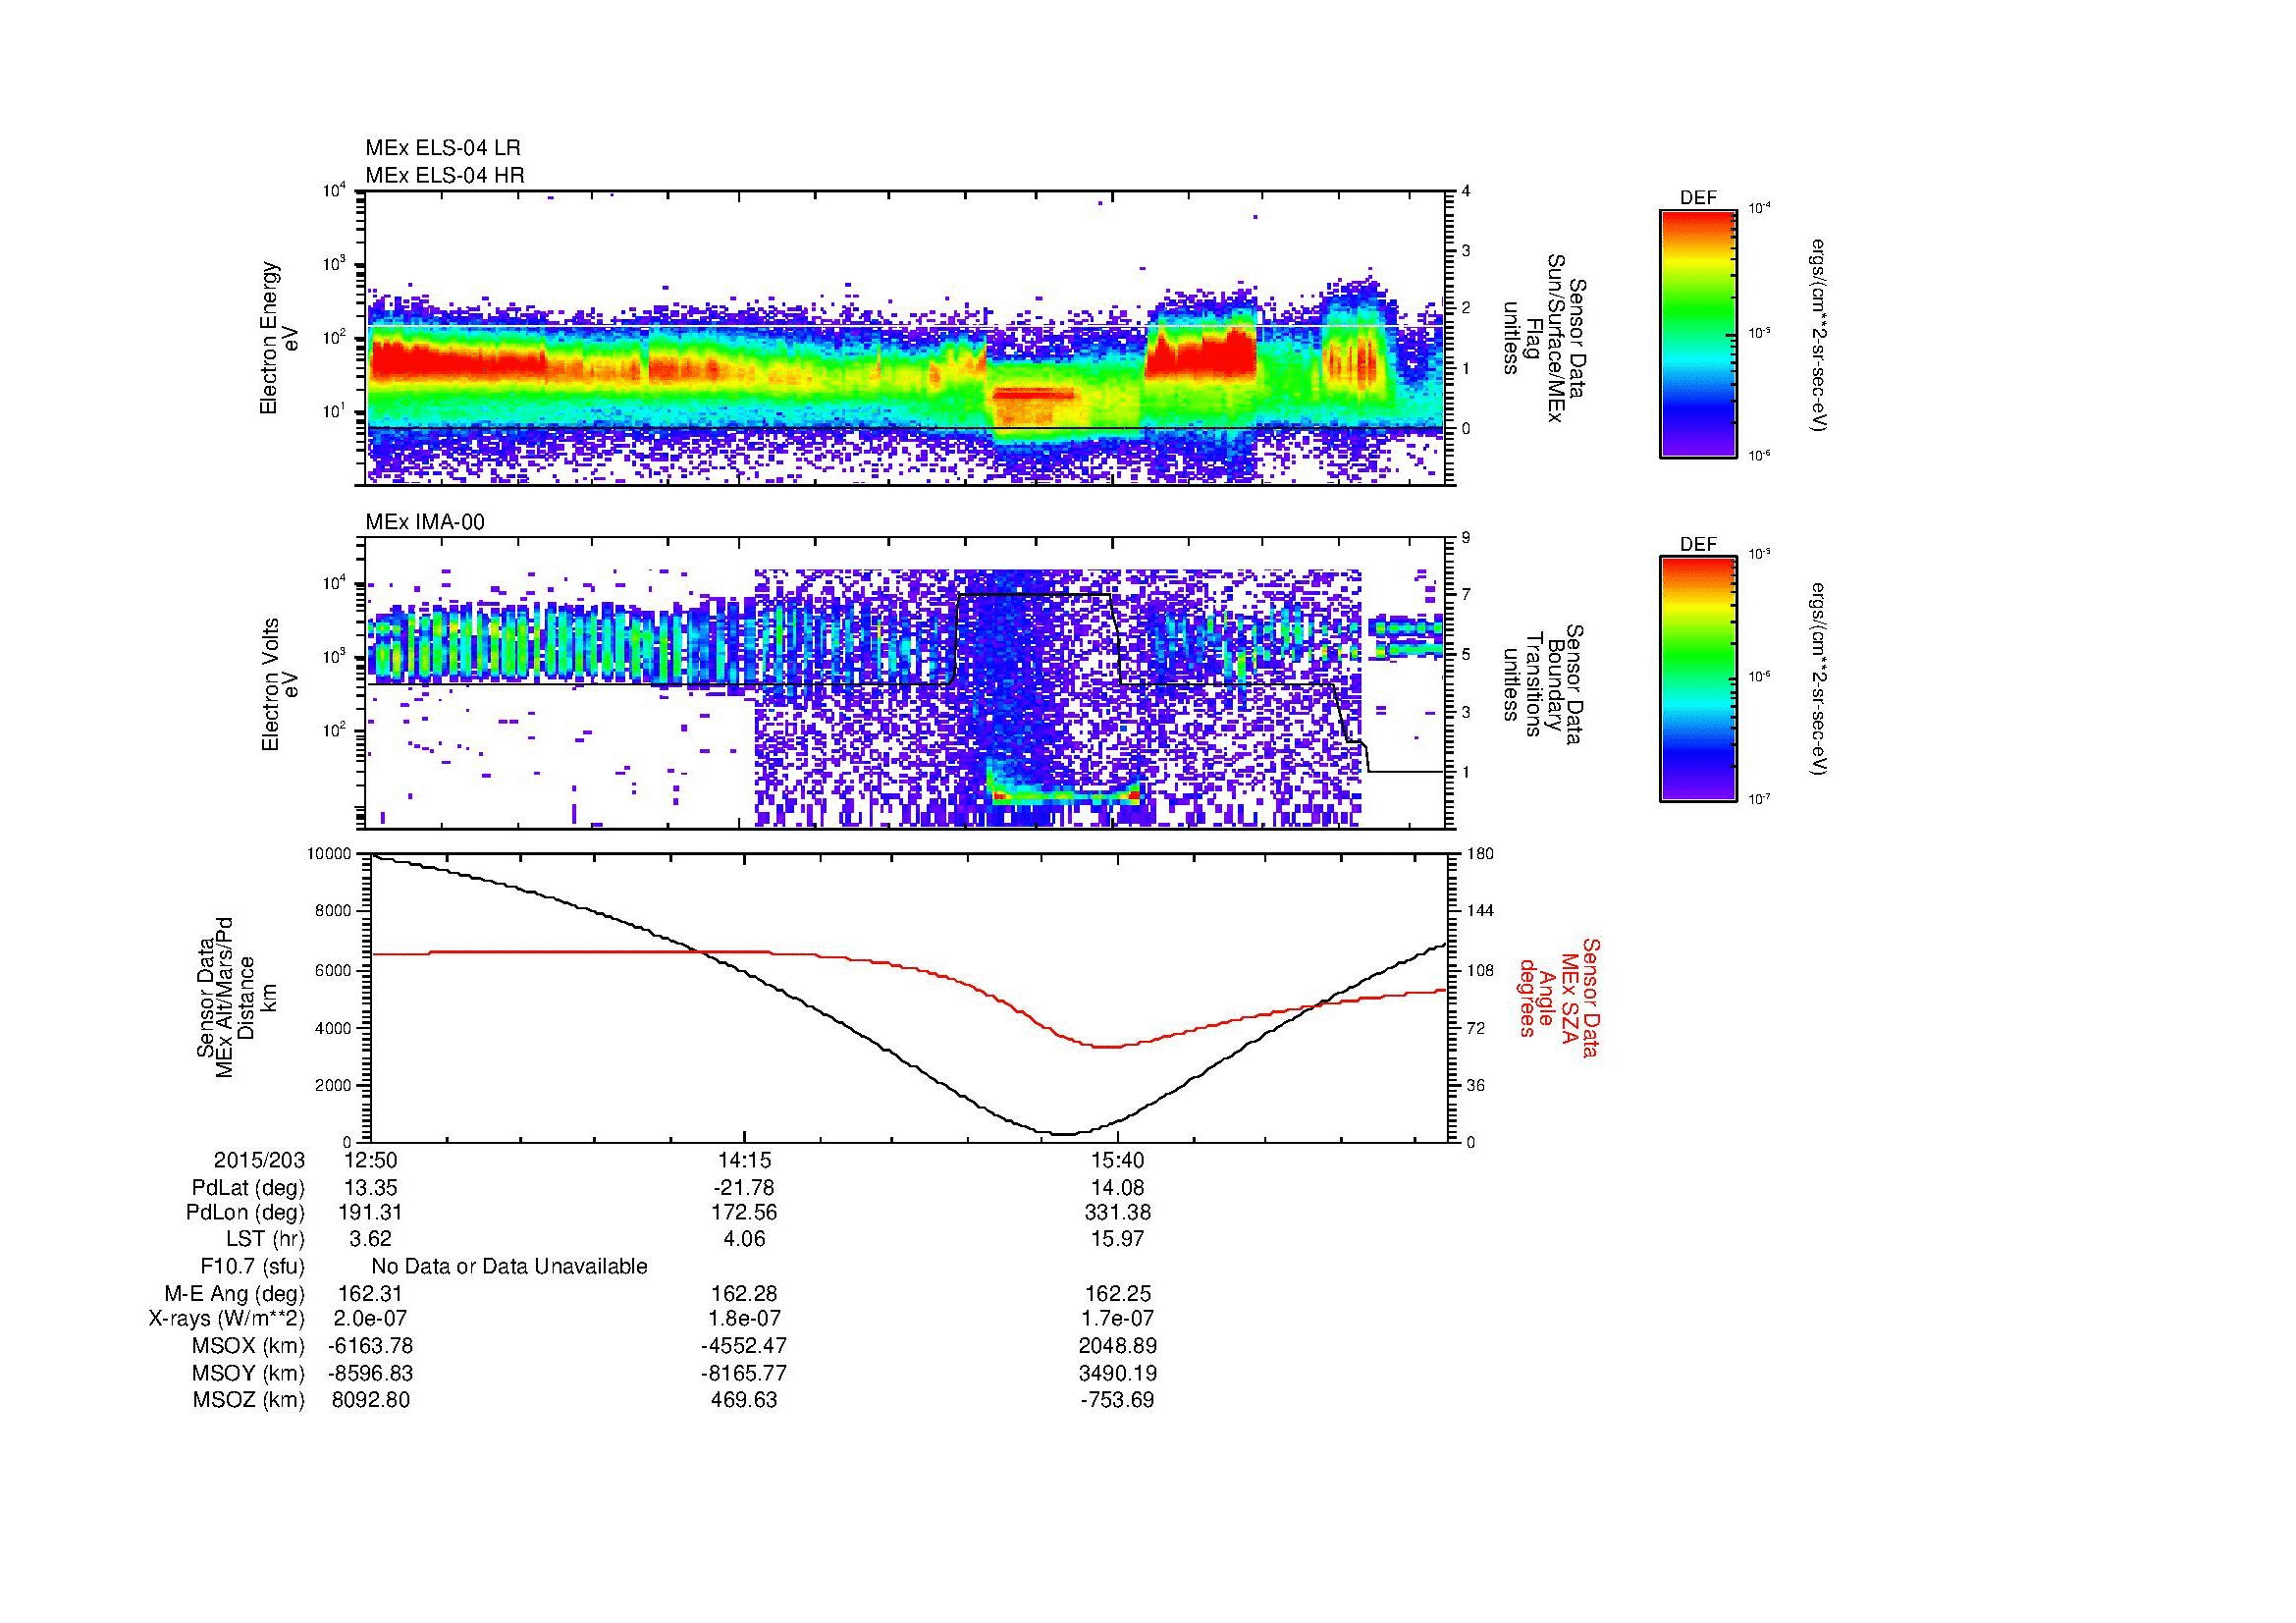The image size is (2296, 1623).
Task: Select the 'MEx ELS-04 HR' title
Action: point(445,175)
